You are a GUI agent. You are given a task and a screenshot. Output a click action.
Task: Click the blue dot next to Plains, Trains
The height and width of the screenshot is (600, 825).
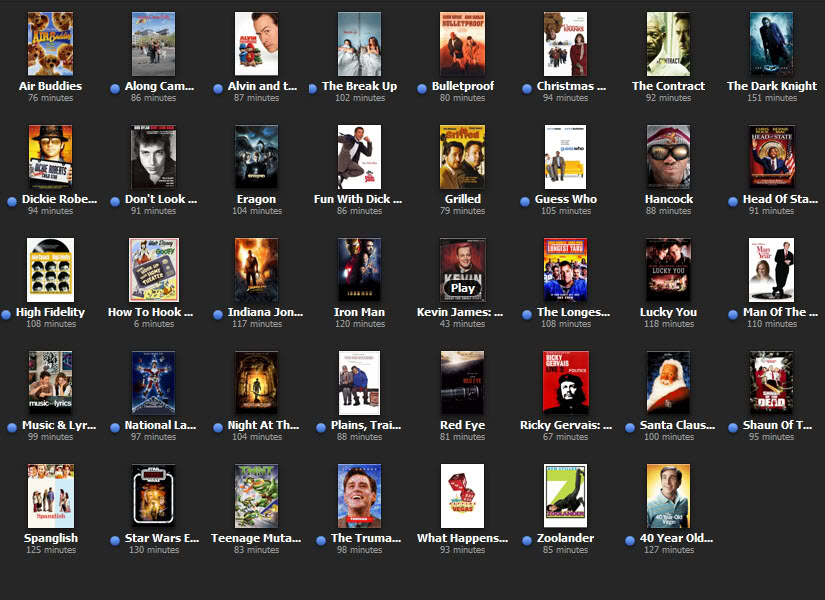(x=321, y=428)
